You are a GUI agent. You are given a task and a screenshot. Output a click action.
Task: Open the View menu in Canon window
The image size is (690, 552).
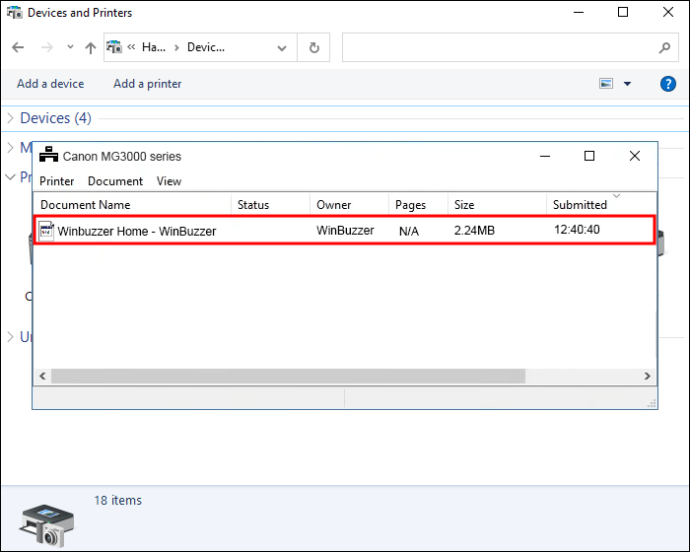point(169,181)
